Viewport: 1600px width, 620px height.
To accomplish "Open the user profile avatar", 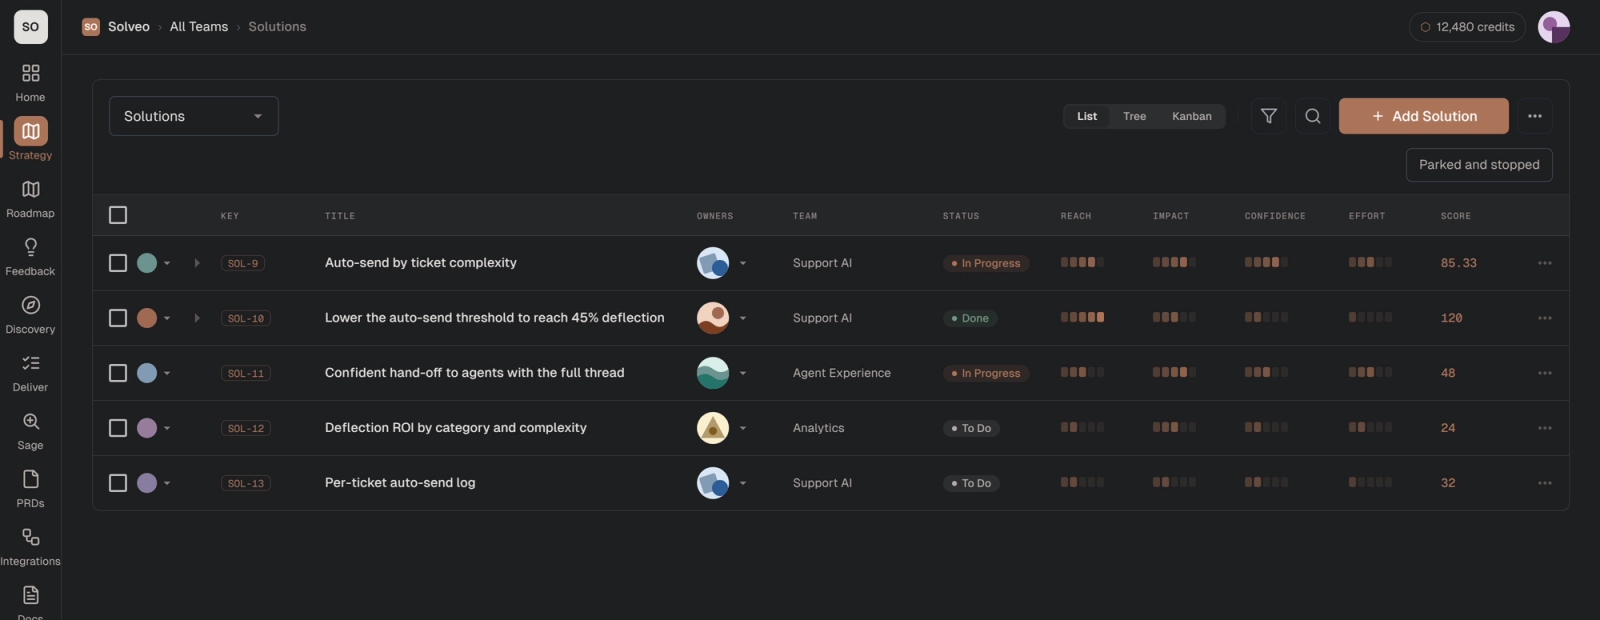I will click(1554, 27).
